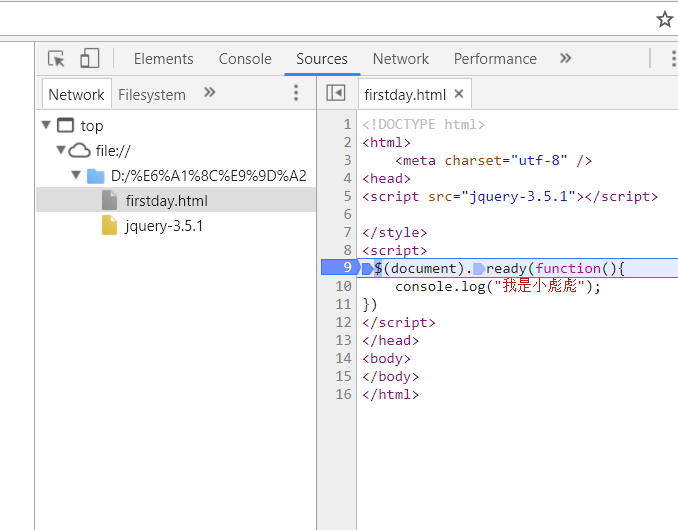Click the inline breakpoint marker before ready
Viewport: 678px width, 530px height.
479,269
